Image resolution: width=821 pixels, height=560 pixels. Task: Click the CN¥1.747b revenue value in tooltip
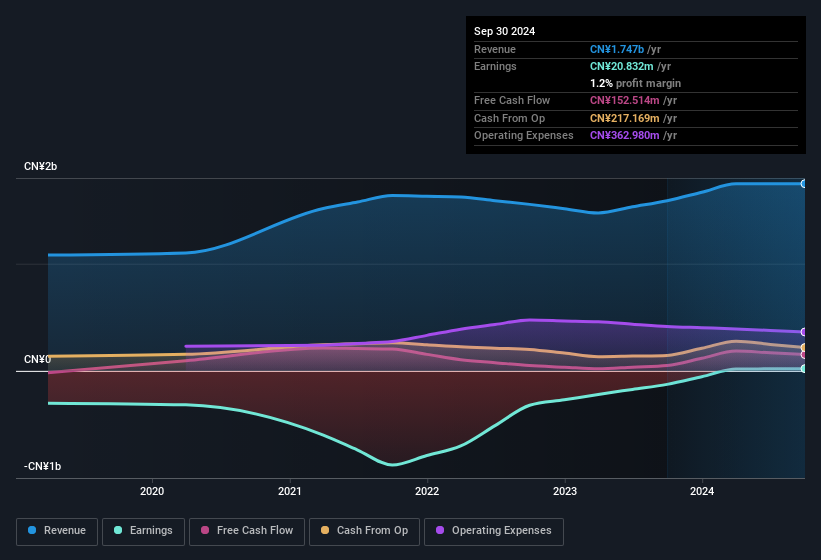point(620,49)
